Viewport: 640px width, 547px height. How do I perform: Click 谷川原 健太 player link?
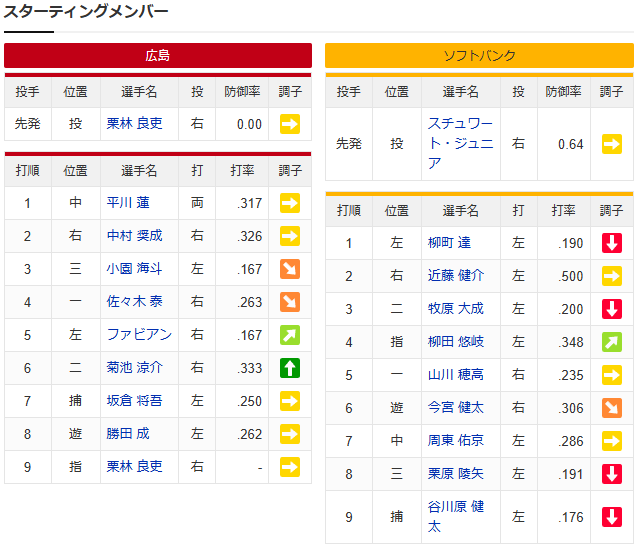pyautogui.click(x=456, y=517)
